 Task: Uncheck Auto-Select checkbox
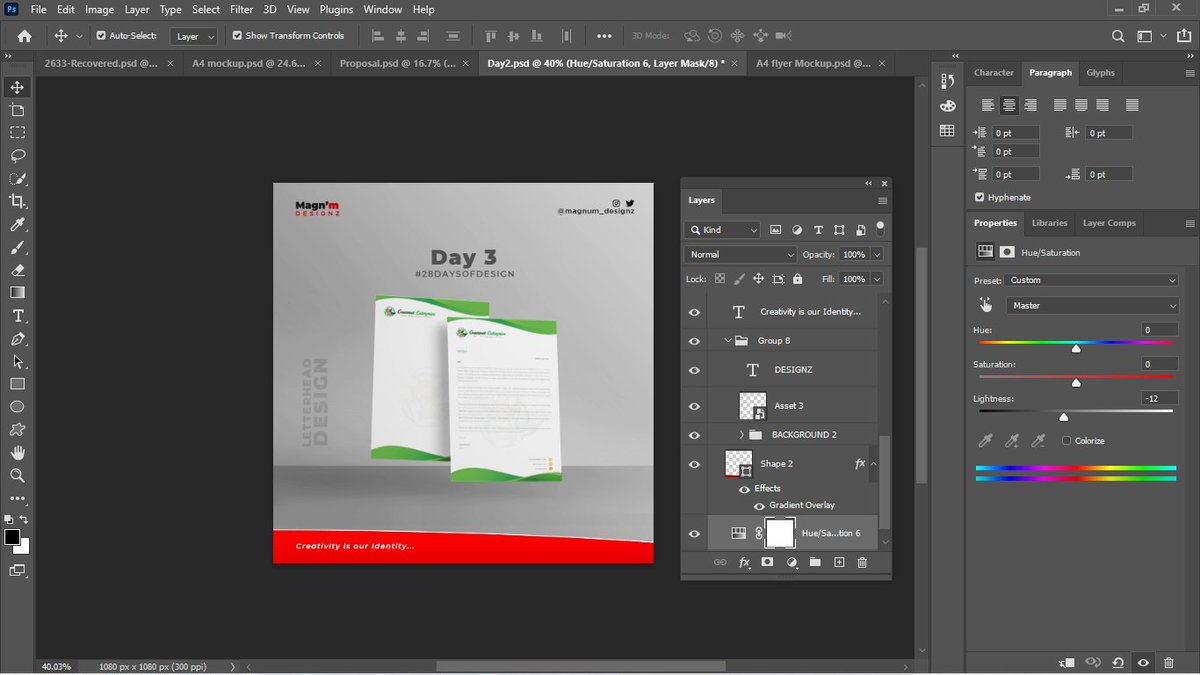click(101, 36)
